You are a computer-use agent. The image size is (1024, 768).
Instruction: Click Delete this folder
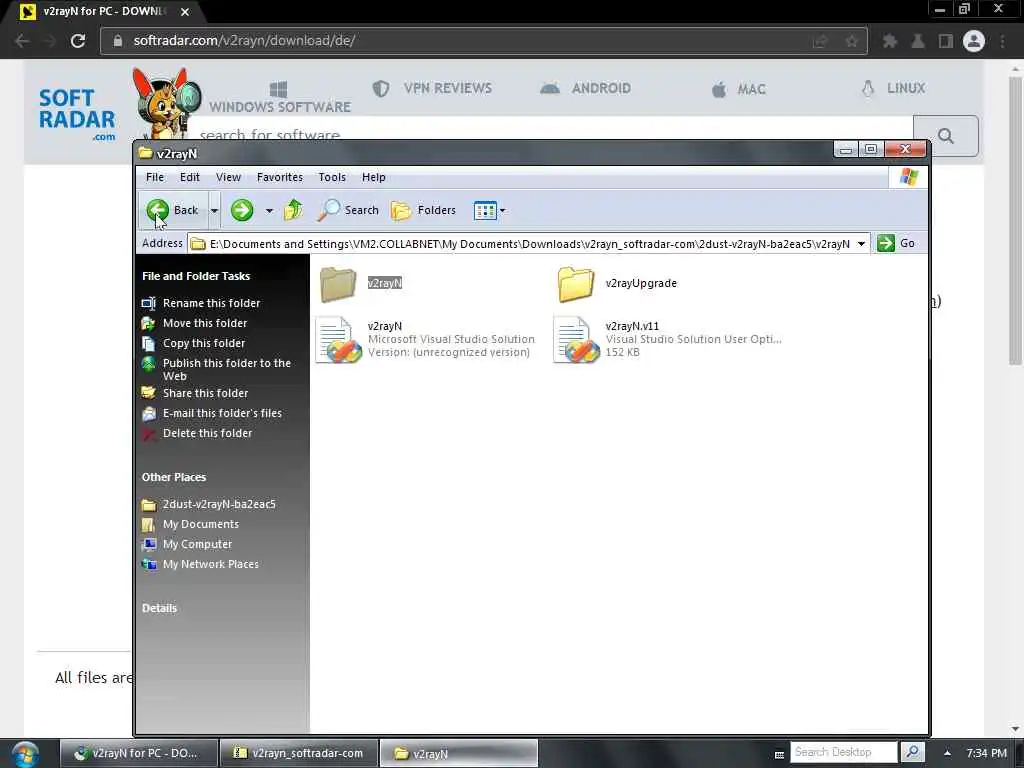click(207, 433)
